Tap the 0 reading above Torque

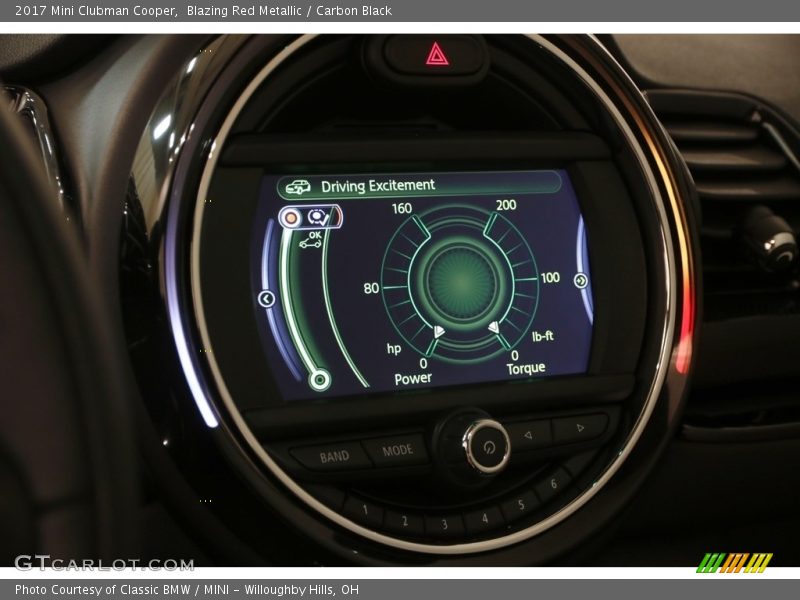515,355
